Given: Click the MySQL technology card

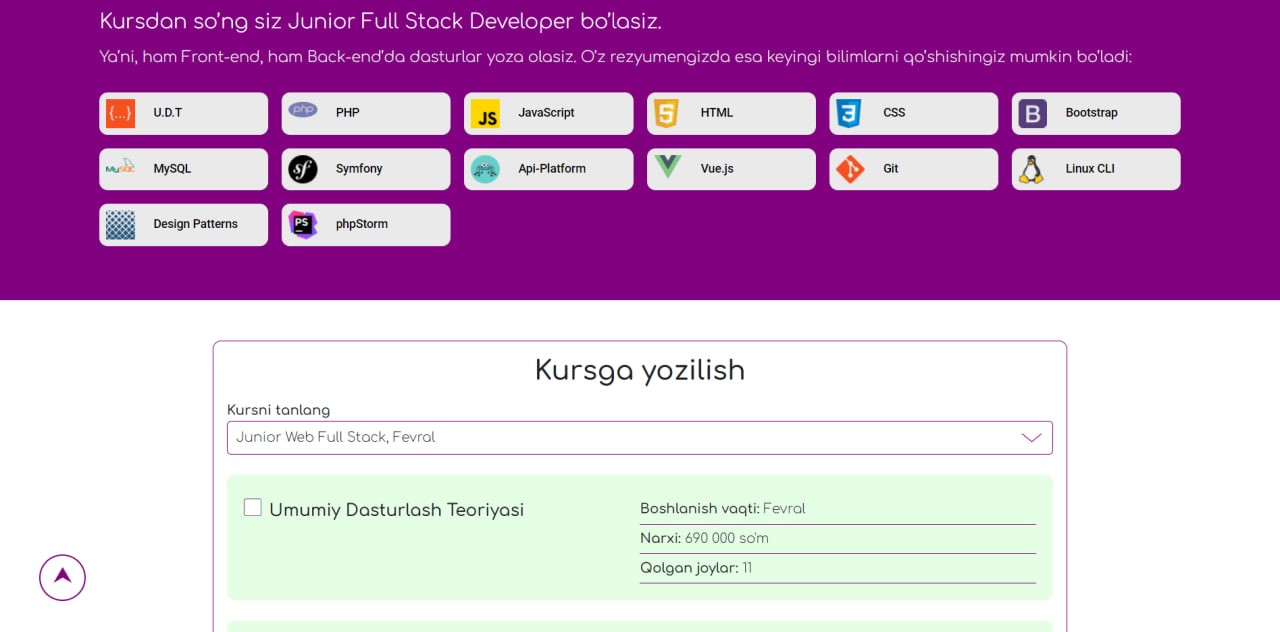Looking at the screenshot, I should (183, 168).
